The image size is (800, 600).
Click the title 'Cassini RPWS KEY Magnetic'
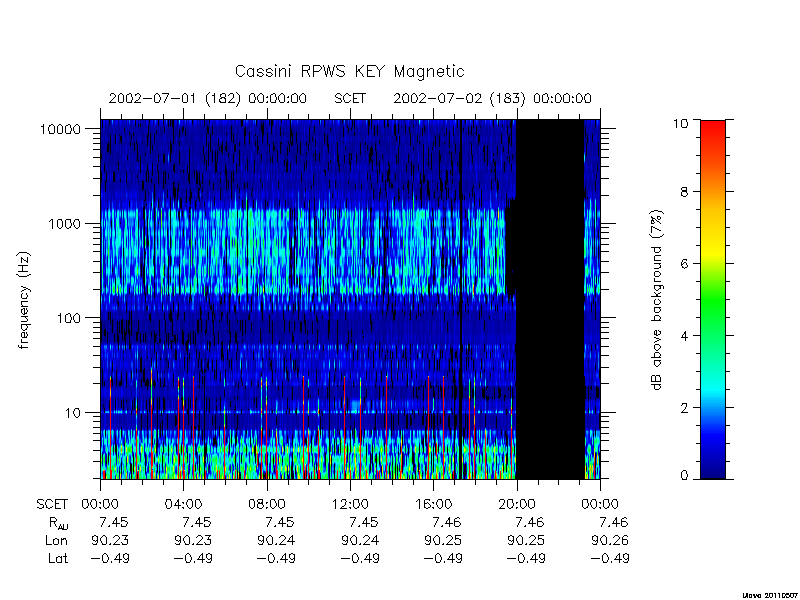349,71
